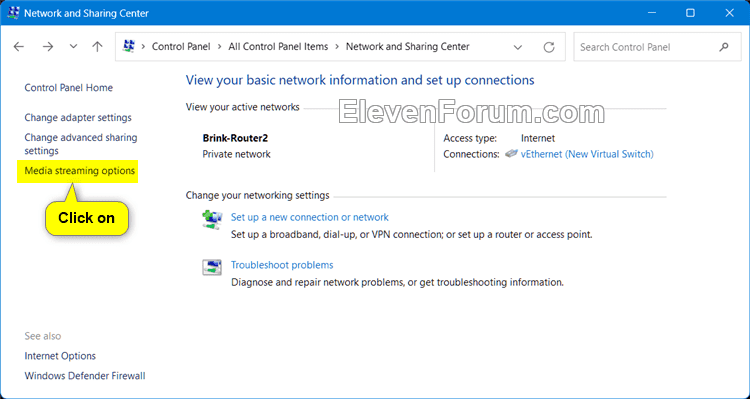Open Control Panel Home

68,88
